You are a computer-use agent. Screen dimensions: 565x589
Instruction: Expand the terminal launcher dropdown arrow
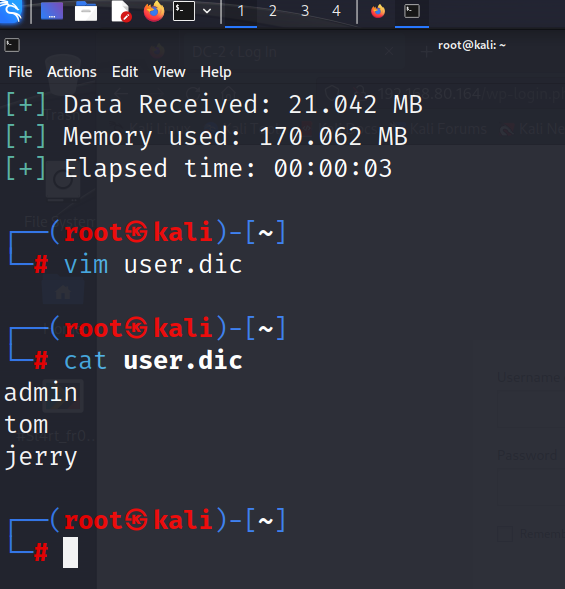(x=207, y=11)
